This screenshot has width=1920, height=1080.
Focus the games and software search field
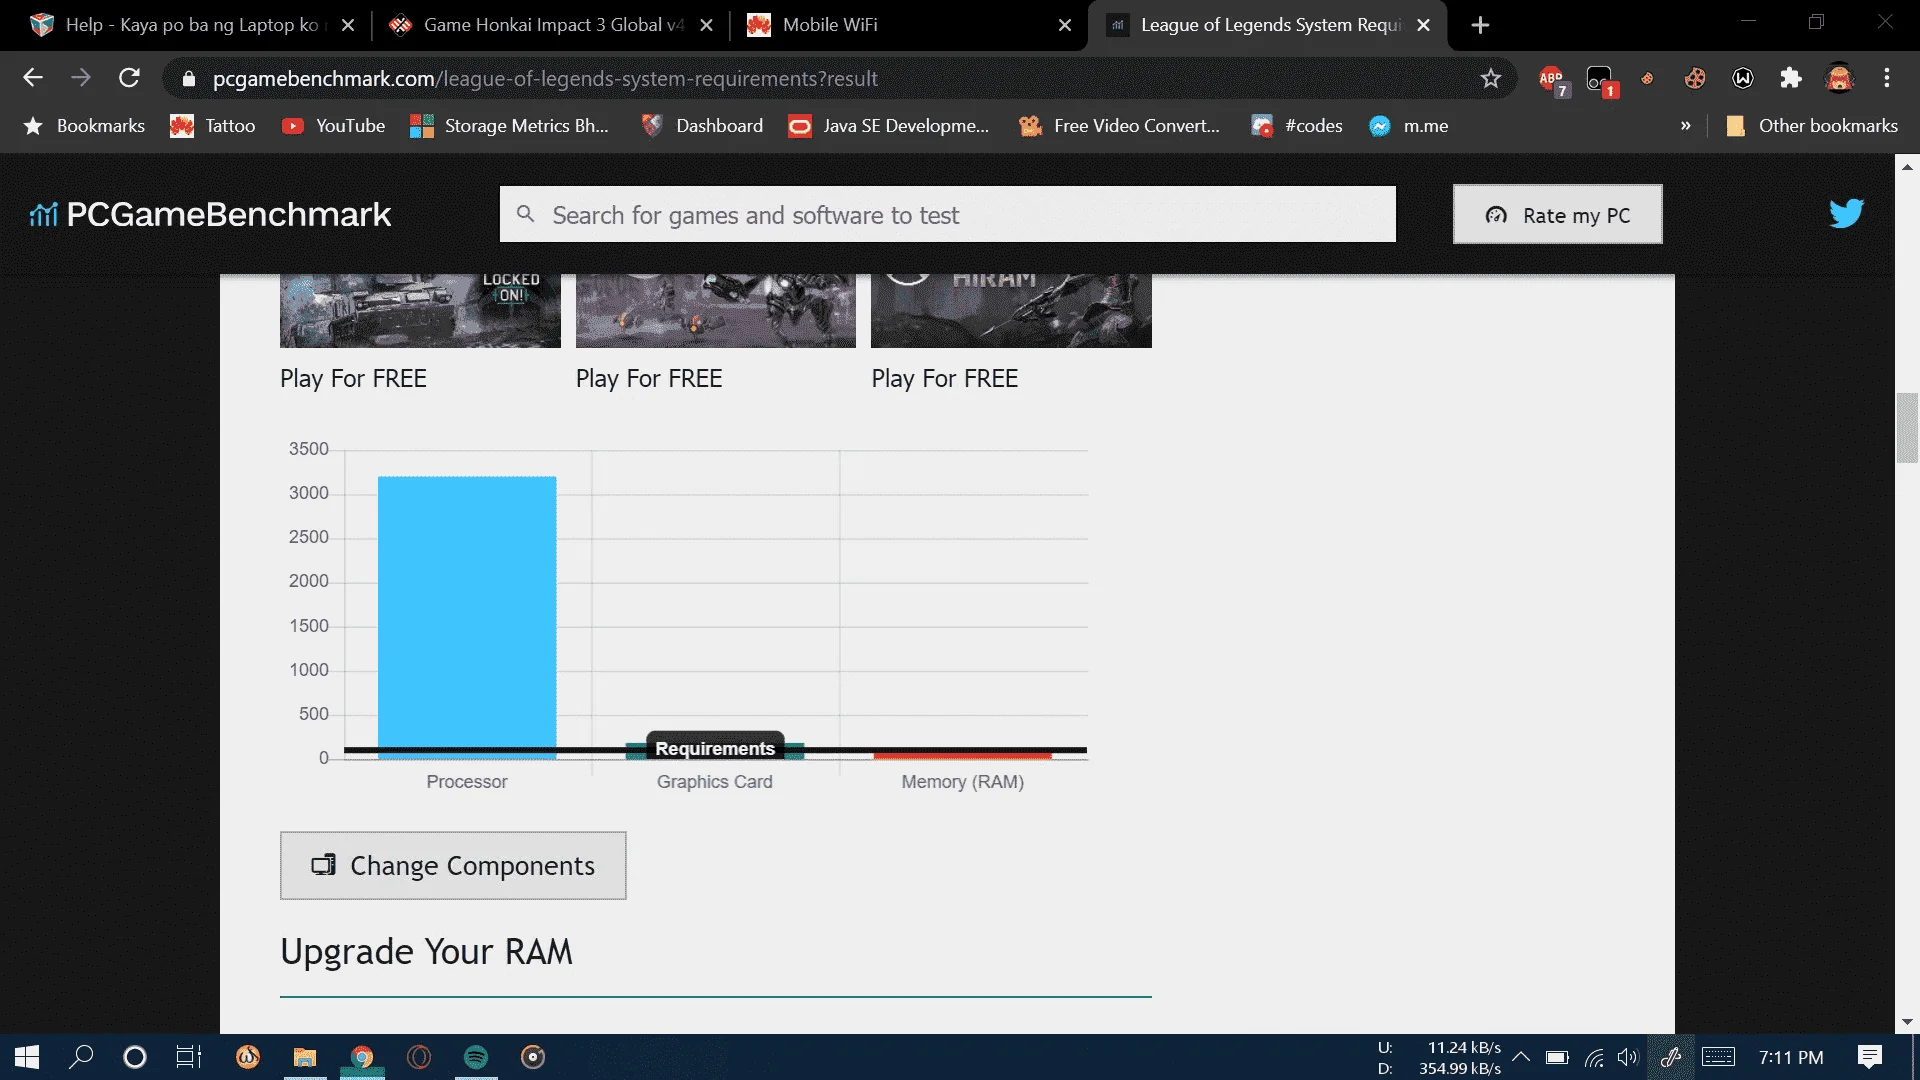tap(948, 214)
